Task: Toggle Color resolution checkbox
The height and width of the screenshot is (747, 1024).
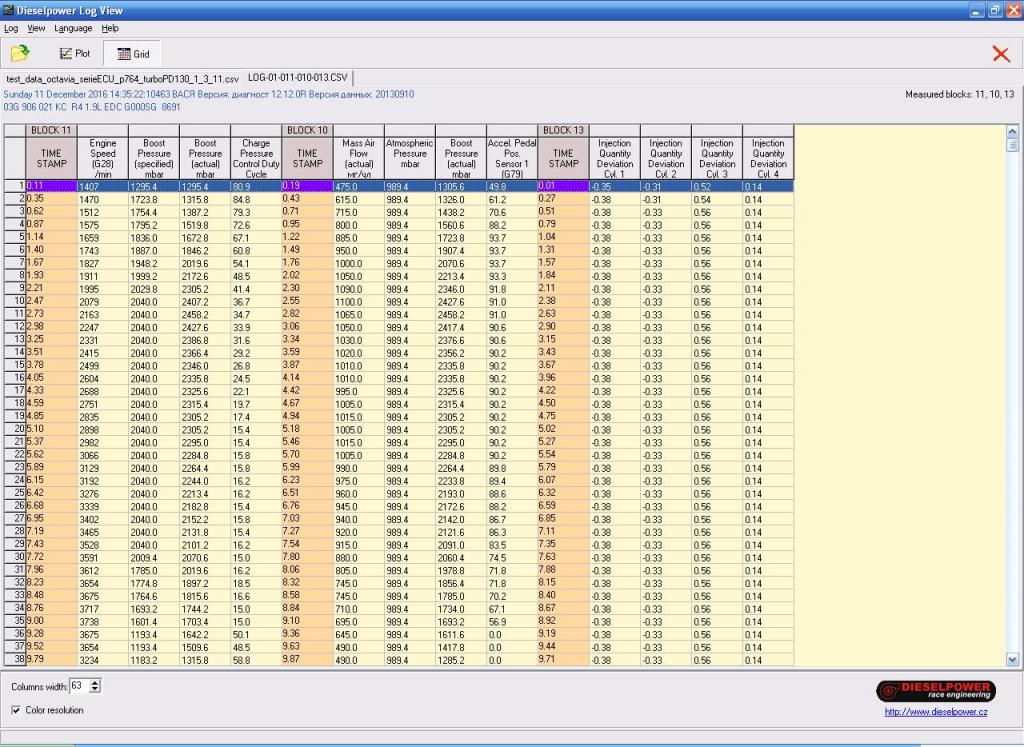Action: click(x=16, y=710)
